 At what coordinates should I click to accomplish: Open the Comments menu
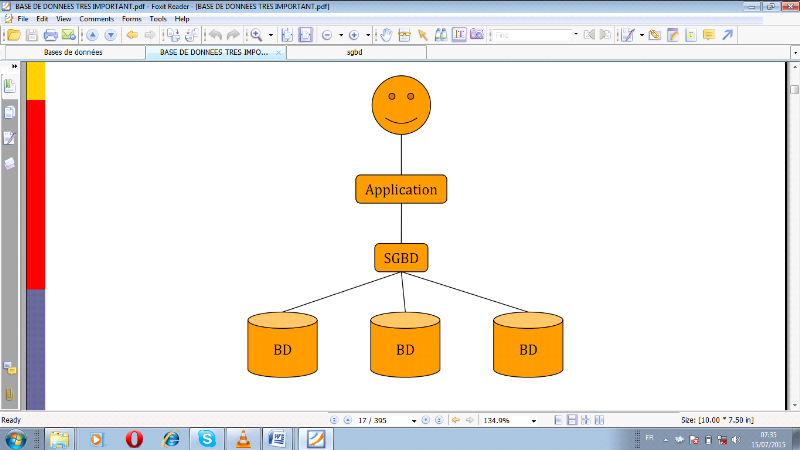pos(96,19)
